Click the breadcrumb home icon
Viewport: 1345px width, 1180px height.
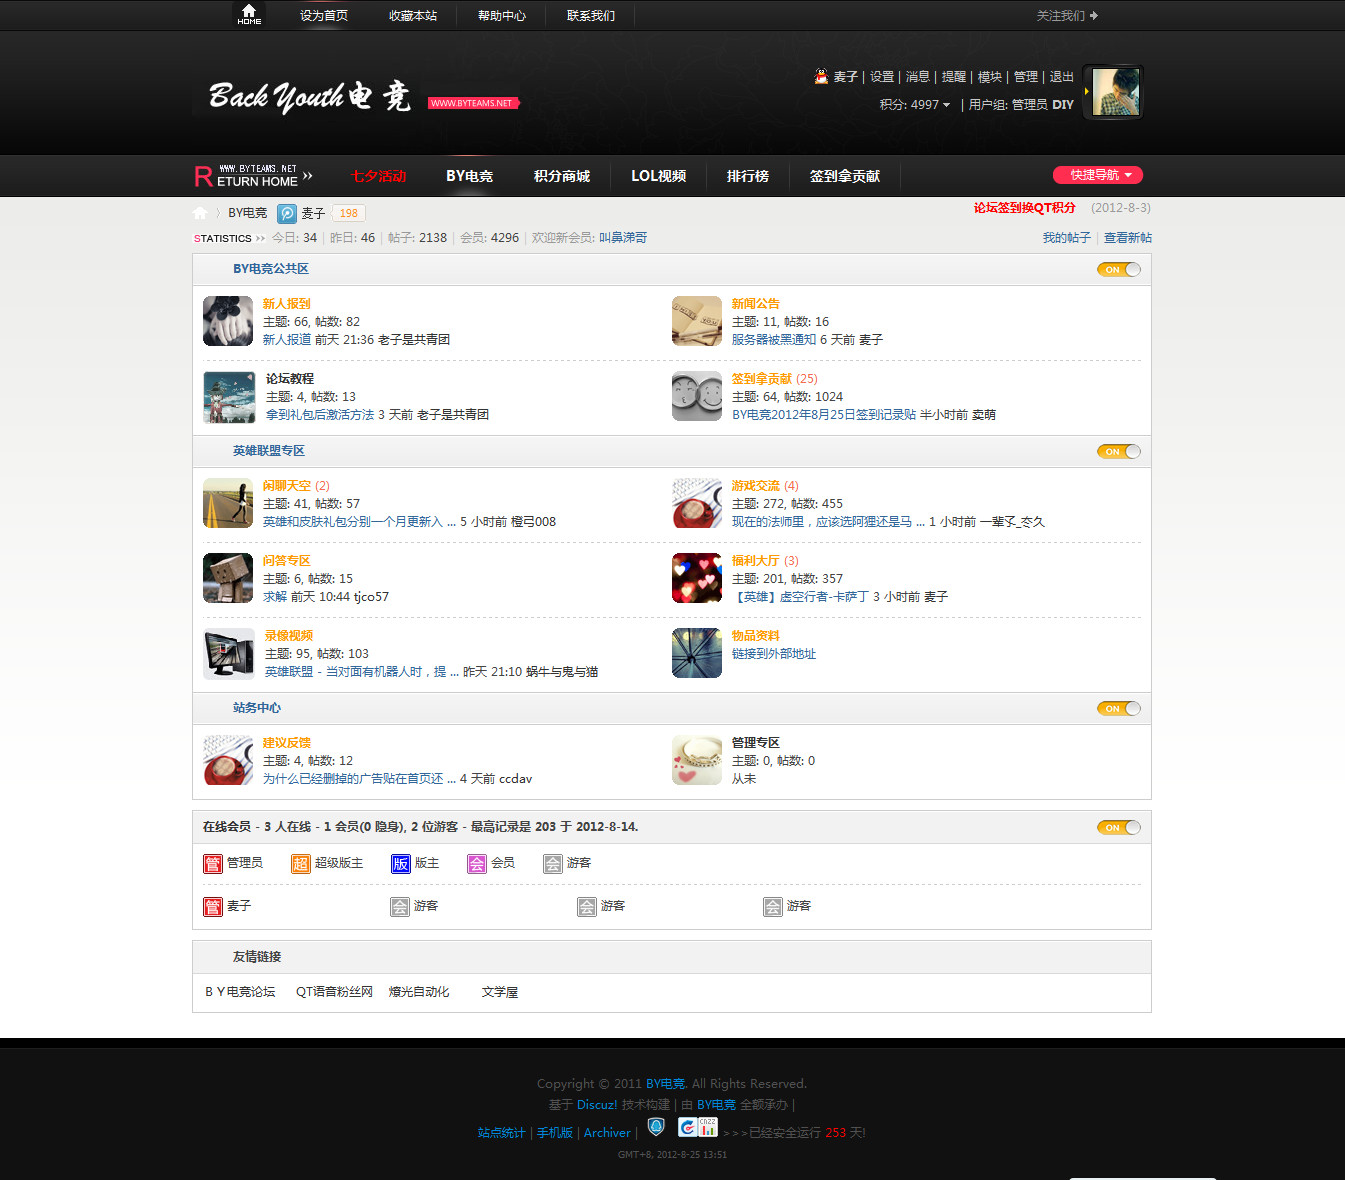pos(200,212)
